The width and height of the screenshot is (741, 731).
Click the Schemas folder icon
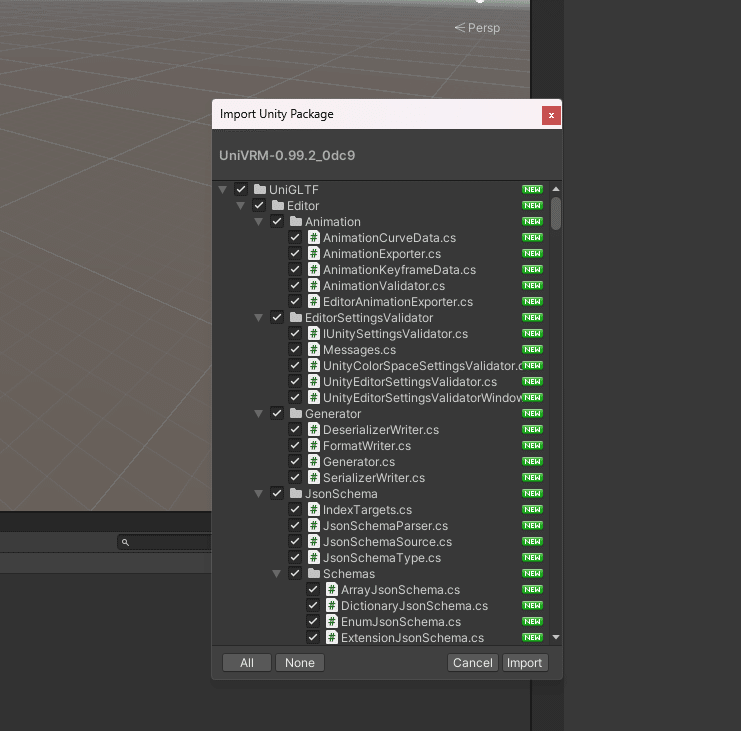314,574
